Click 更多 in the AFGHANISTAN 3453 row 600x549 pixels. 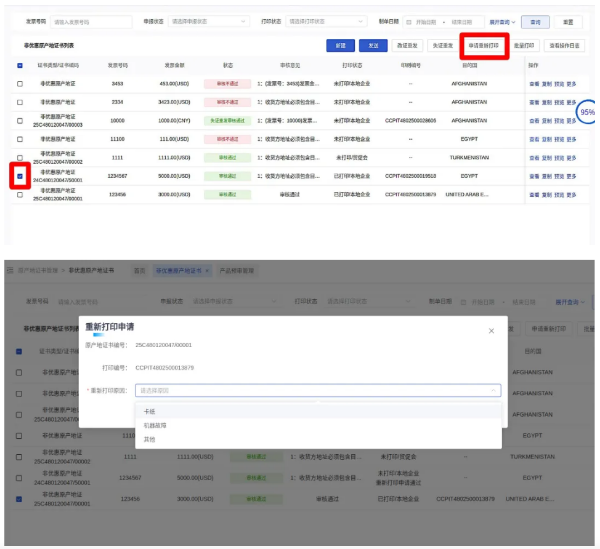(x=572, y=84)
